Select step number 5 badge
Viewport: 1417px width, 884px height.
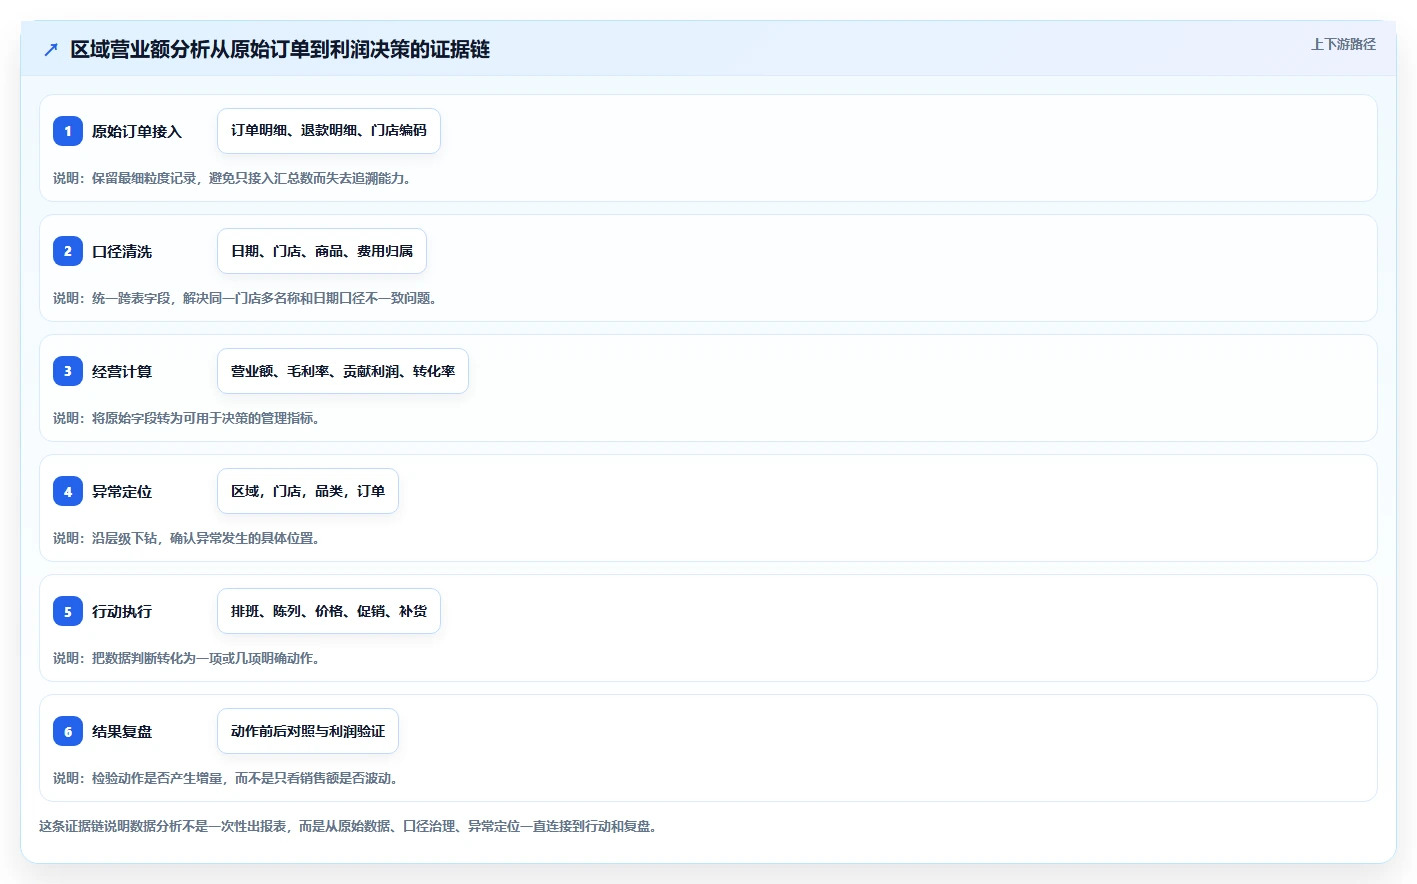[68, 611]
